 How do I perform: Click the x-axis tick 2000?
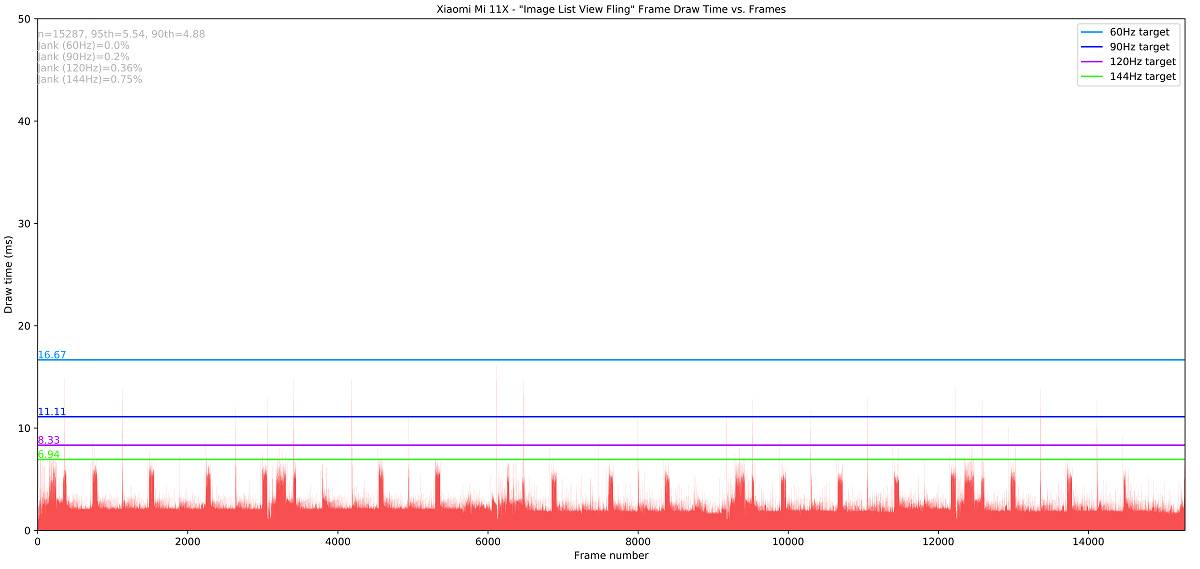click(187, 541)
